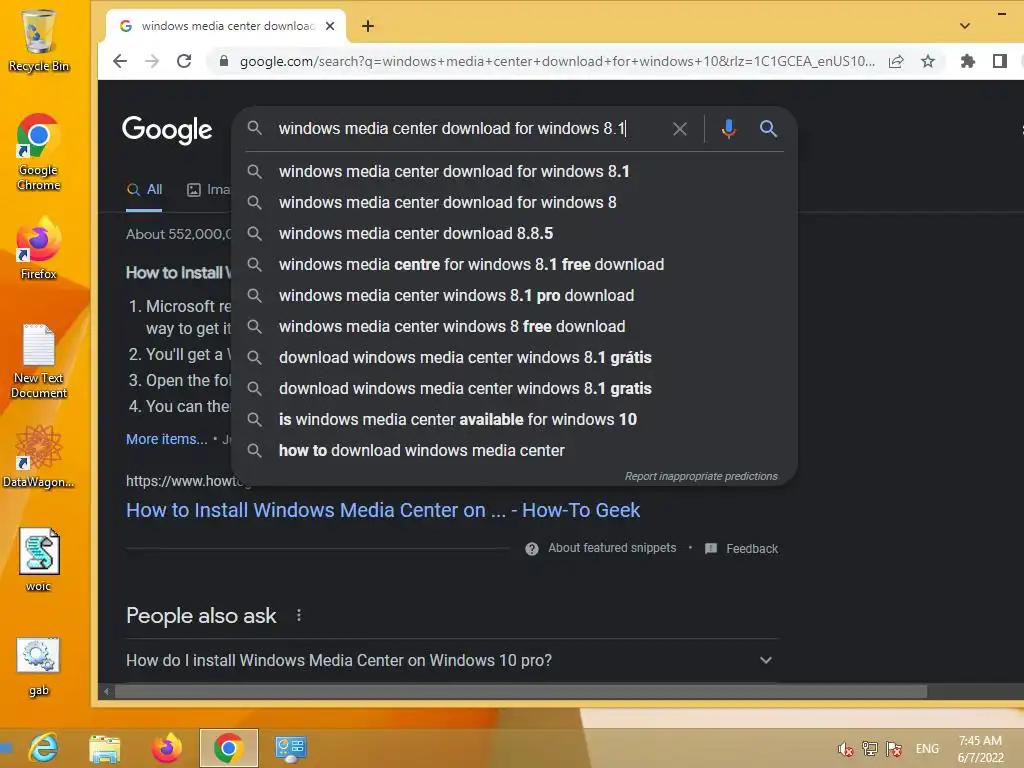Submit search with blue magnifier icon

coord(769,129)
